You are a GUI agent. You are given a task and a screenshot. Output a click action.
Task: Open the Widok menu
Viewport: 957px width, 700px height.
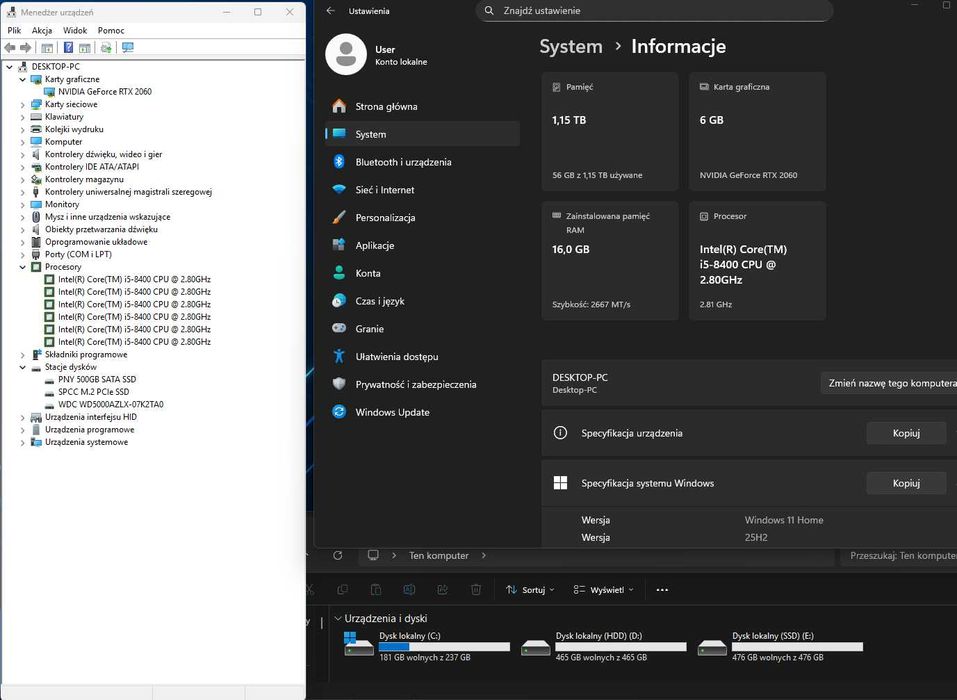point(75,30)
